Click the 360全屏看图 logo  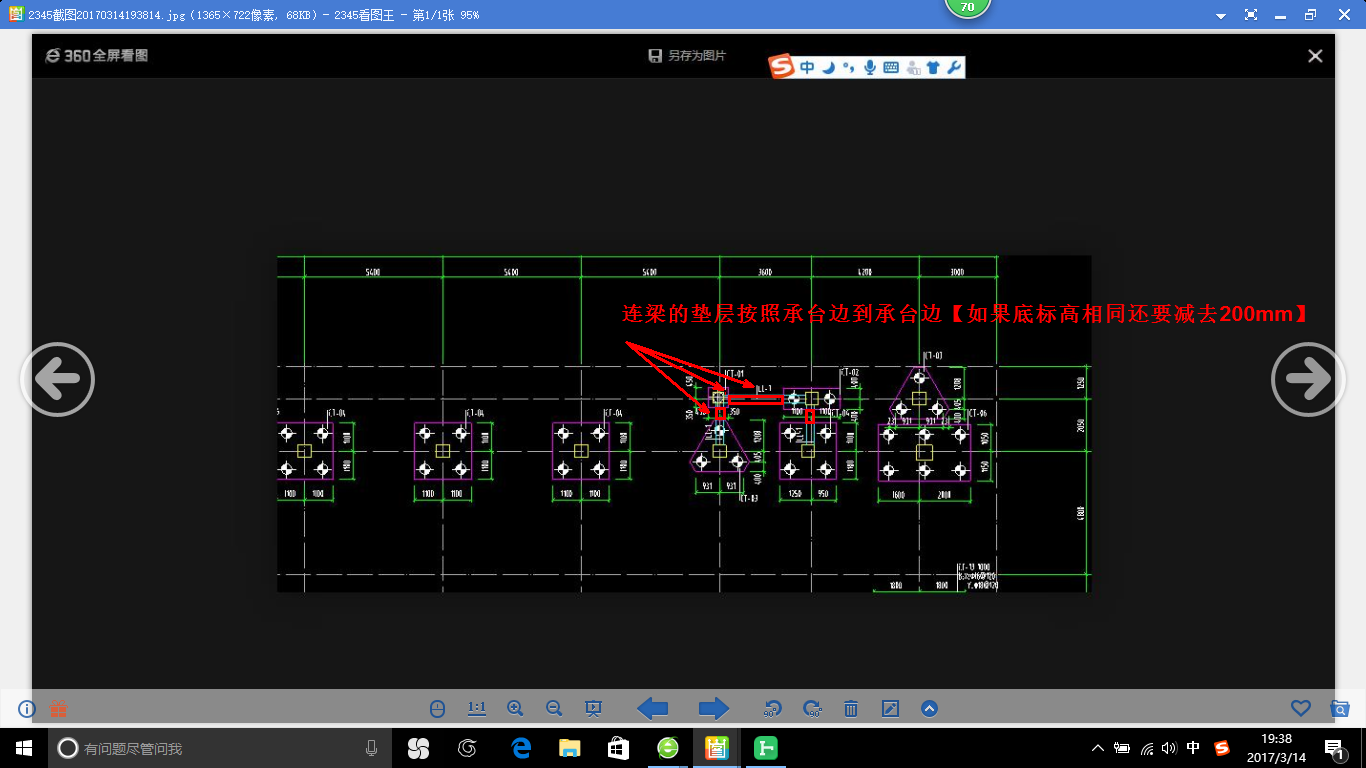[97, 56]
